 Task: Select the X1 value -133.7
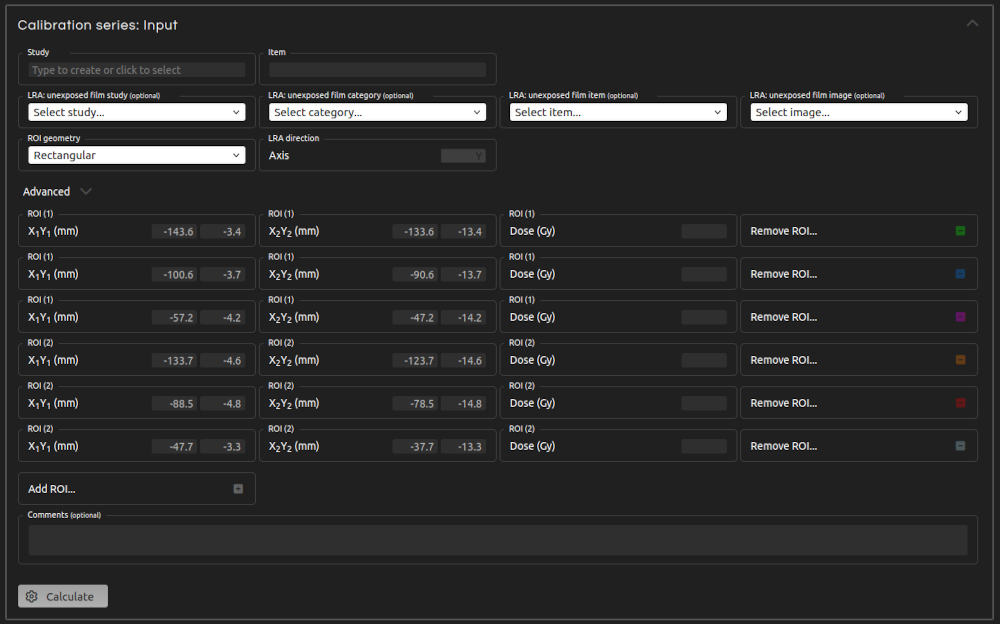point(175,360)
